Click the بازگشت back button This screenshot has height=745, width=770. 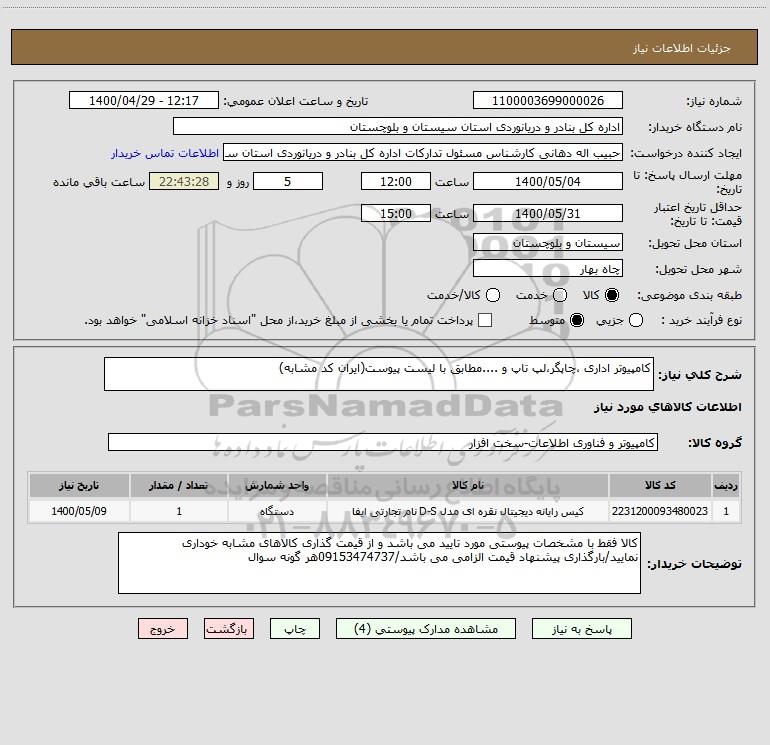coord(229,629)
